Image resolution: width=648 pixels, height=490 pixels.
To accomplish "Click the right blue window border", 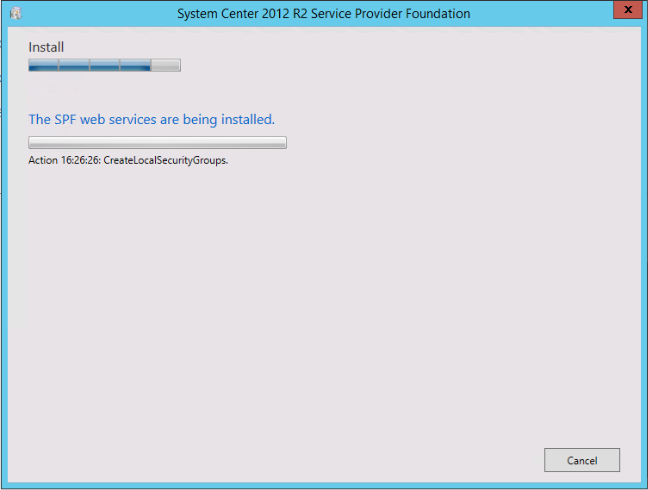I will 643,250.
